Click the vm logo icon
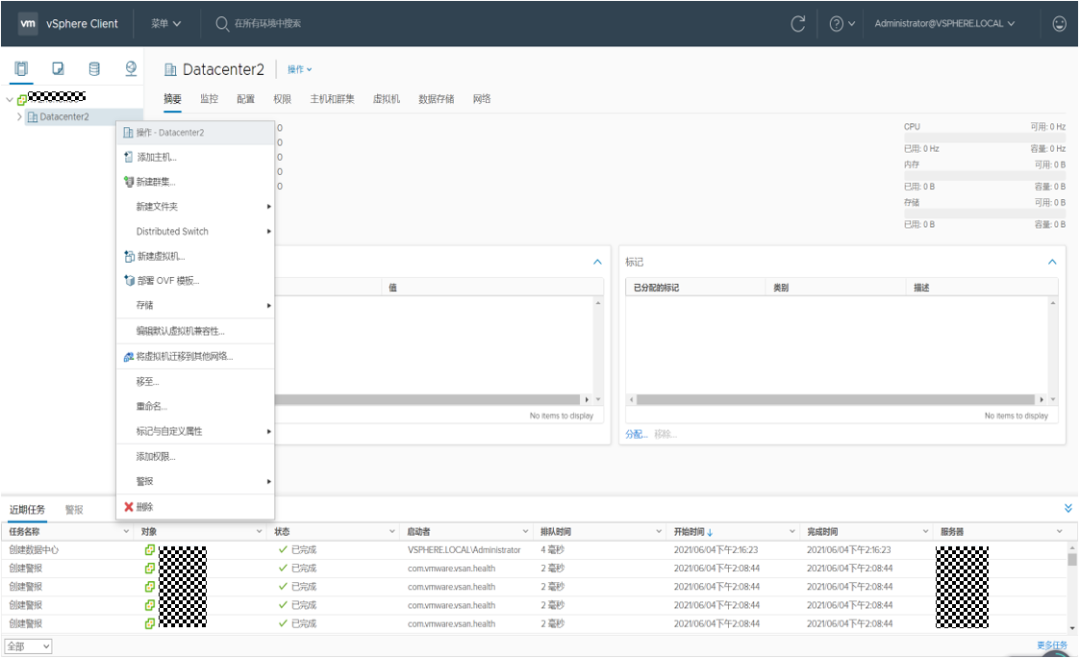This screenshot has width=1080, height=658. pyautogui.click(x=28, y=23)
